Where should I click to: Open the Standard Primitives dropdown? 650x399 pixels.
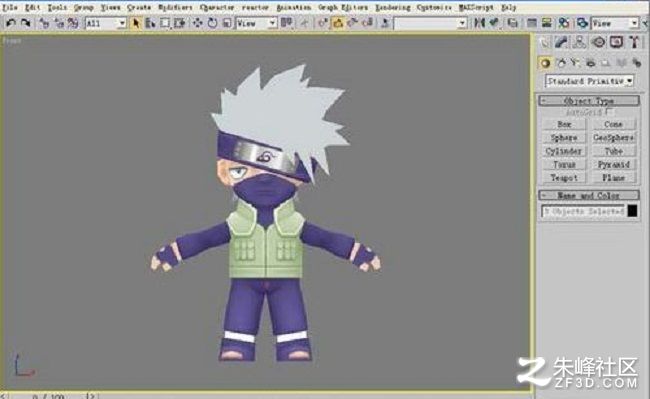(589, 81)
